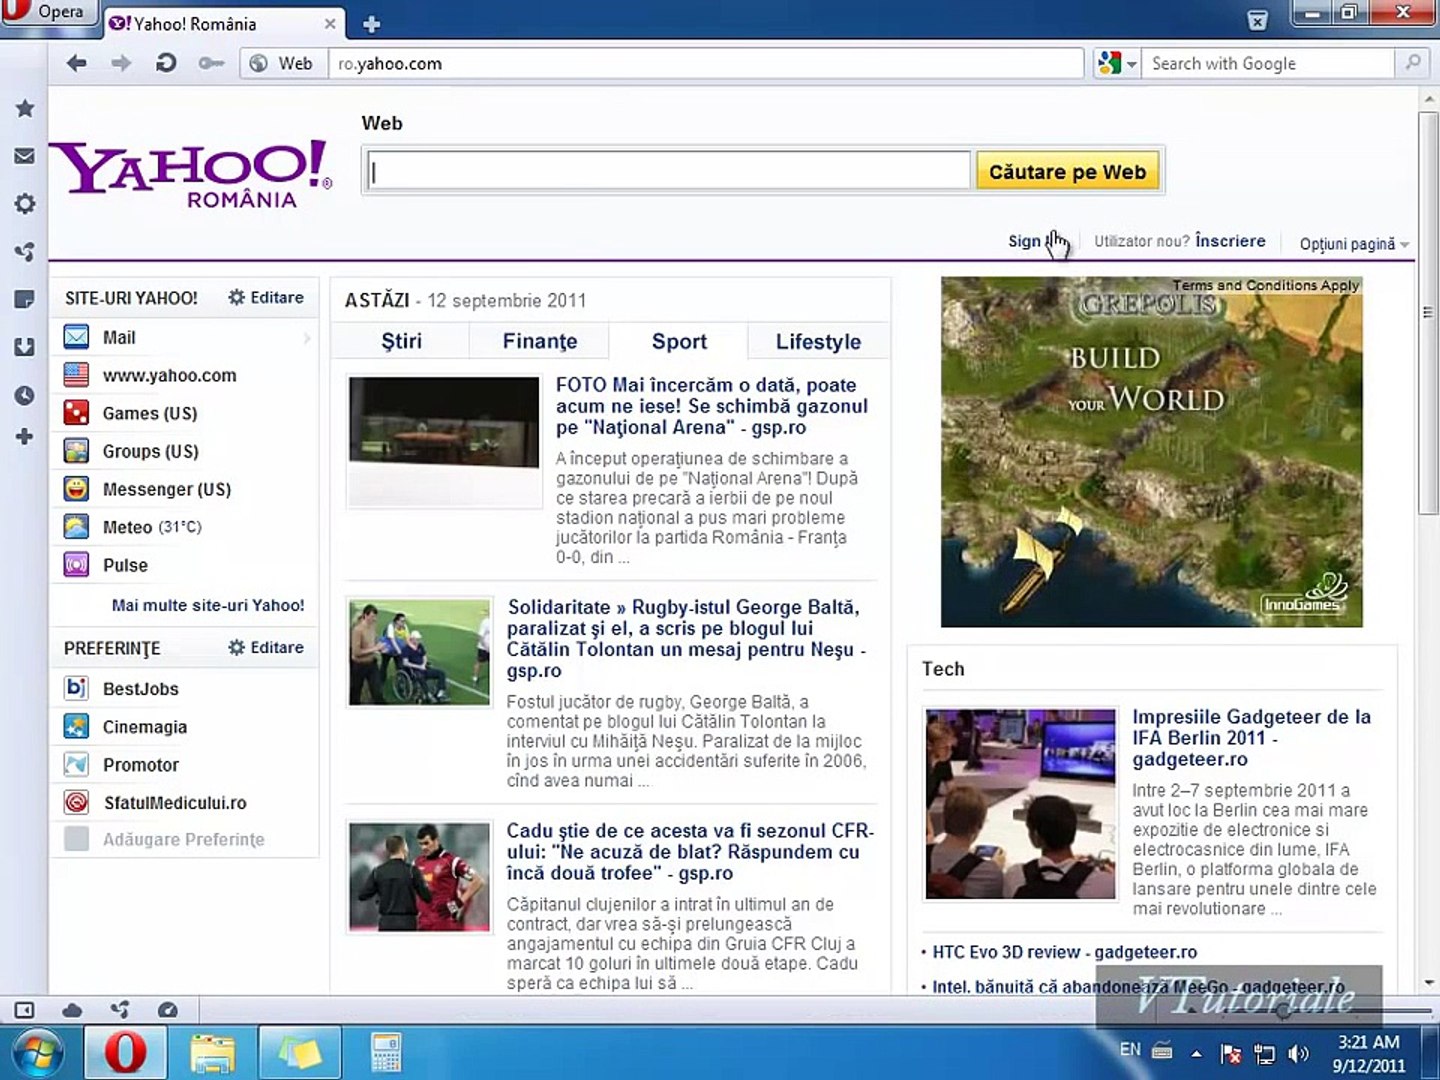Image resolution: width=1440 pixels, height=1080 pixels.
Task: Click the password manager key icon
Action: coord(211,63)
